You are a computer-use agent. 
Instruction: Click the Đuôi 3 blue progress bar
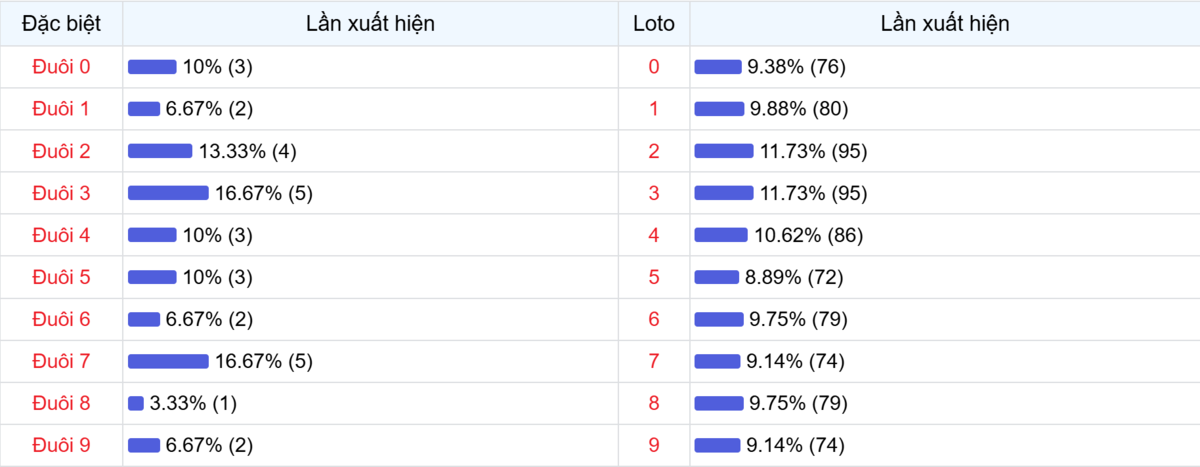(168, 193)
